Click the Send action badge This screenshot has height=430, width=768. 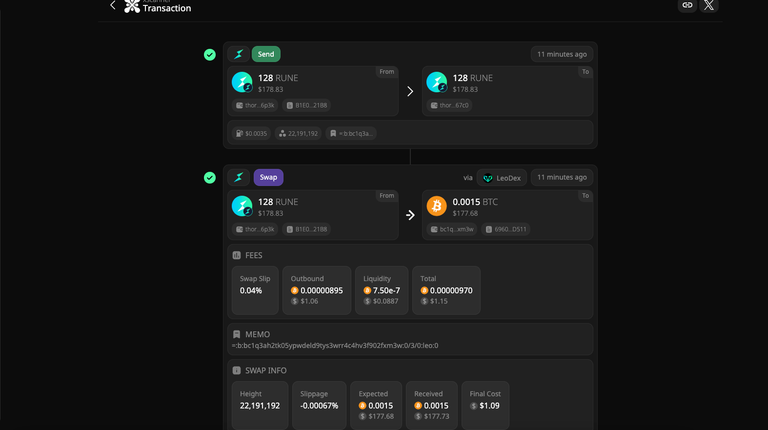point(266,54)
